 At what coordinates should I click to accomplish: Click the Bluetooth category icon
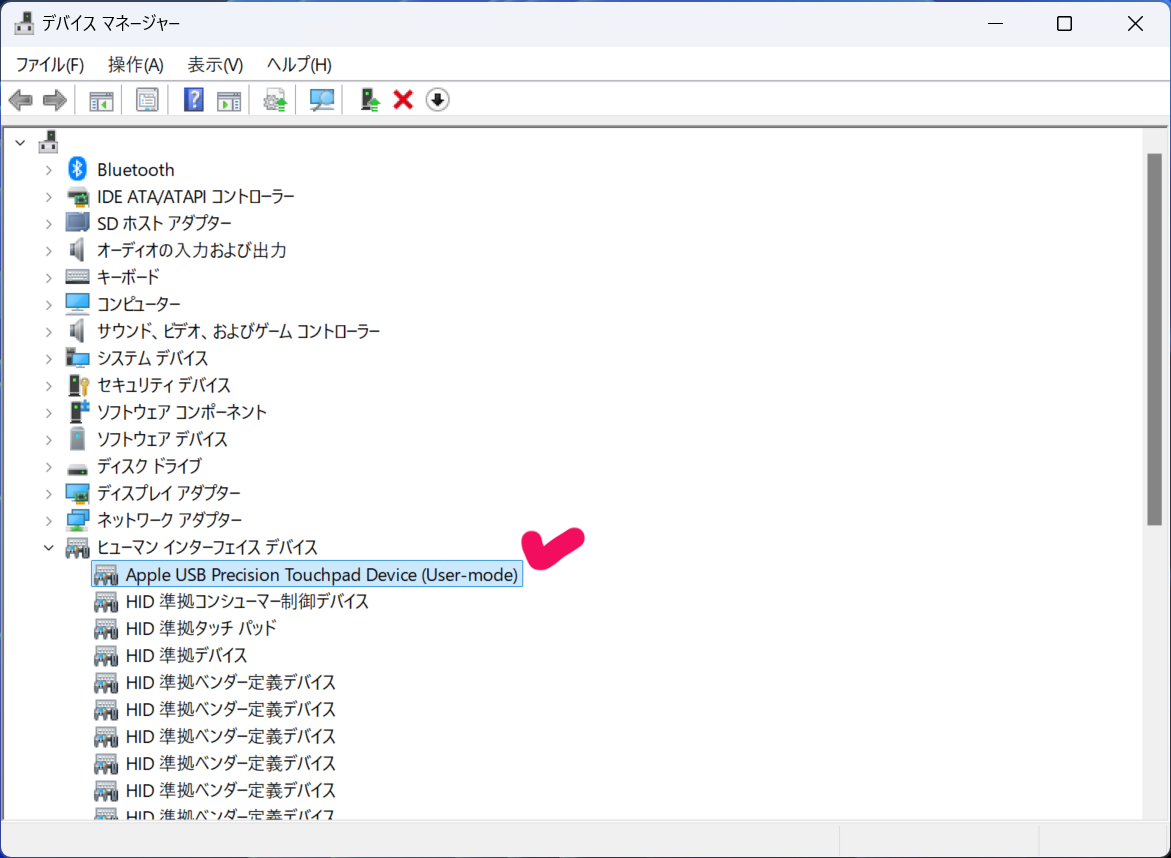[x=77, y=170]
